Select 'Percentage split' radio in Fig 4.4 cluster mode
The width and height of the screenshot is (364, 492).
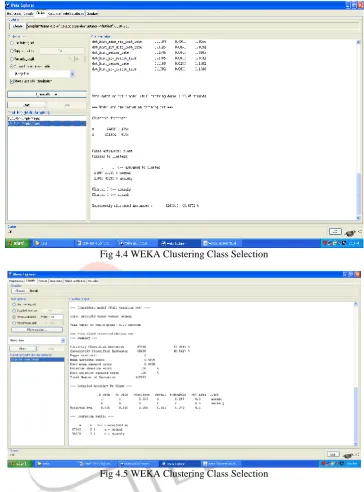click(x=12, y=59)
